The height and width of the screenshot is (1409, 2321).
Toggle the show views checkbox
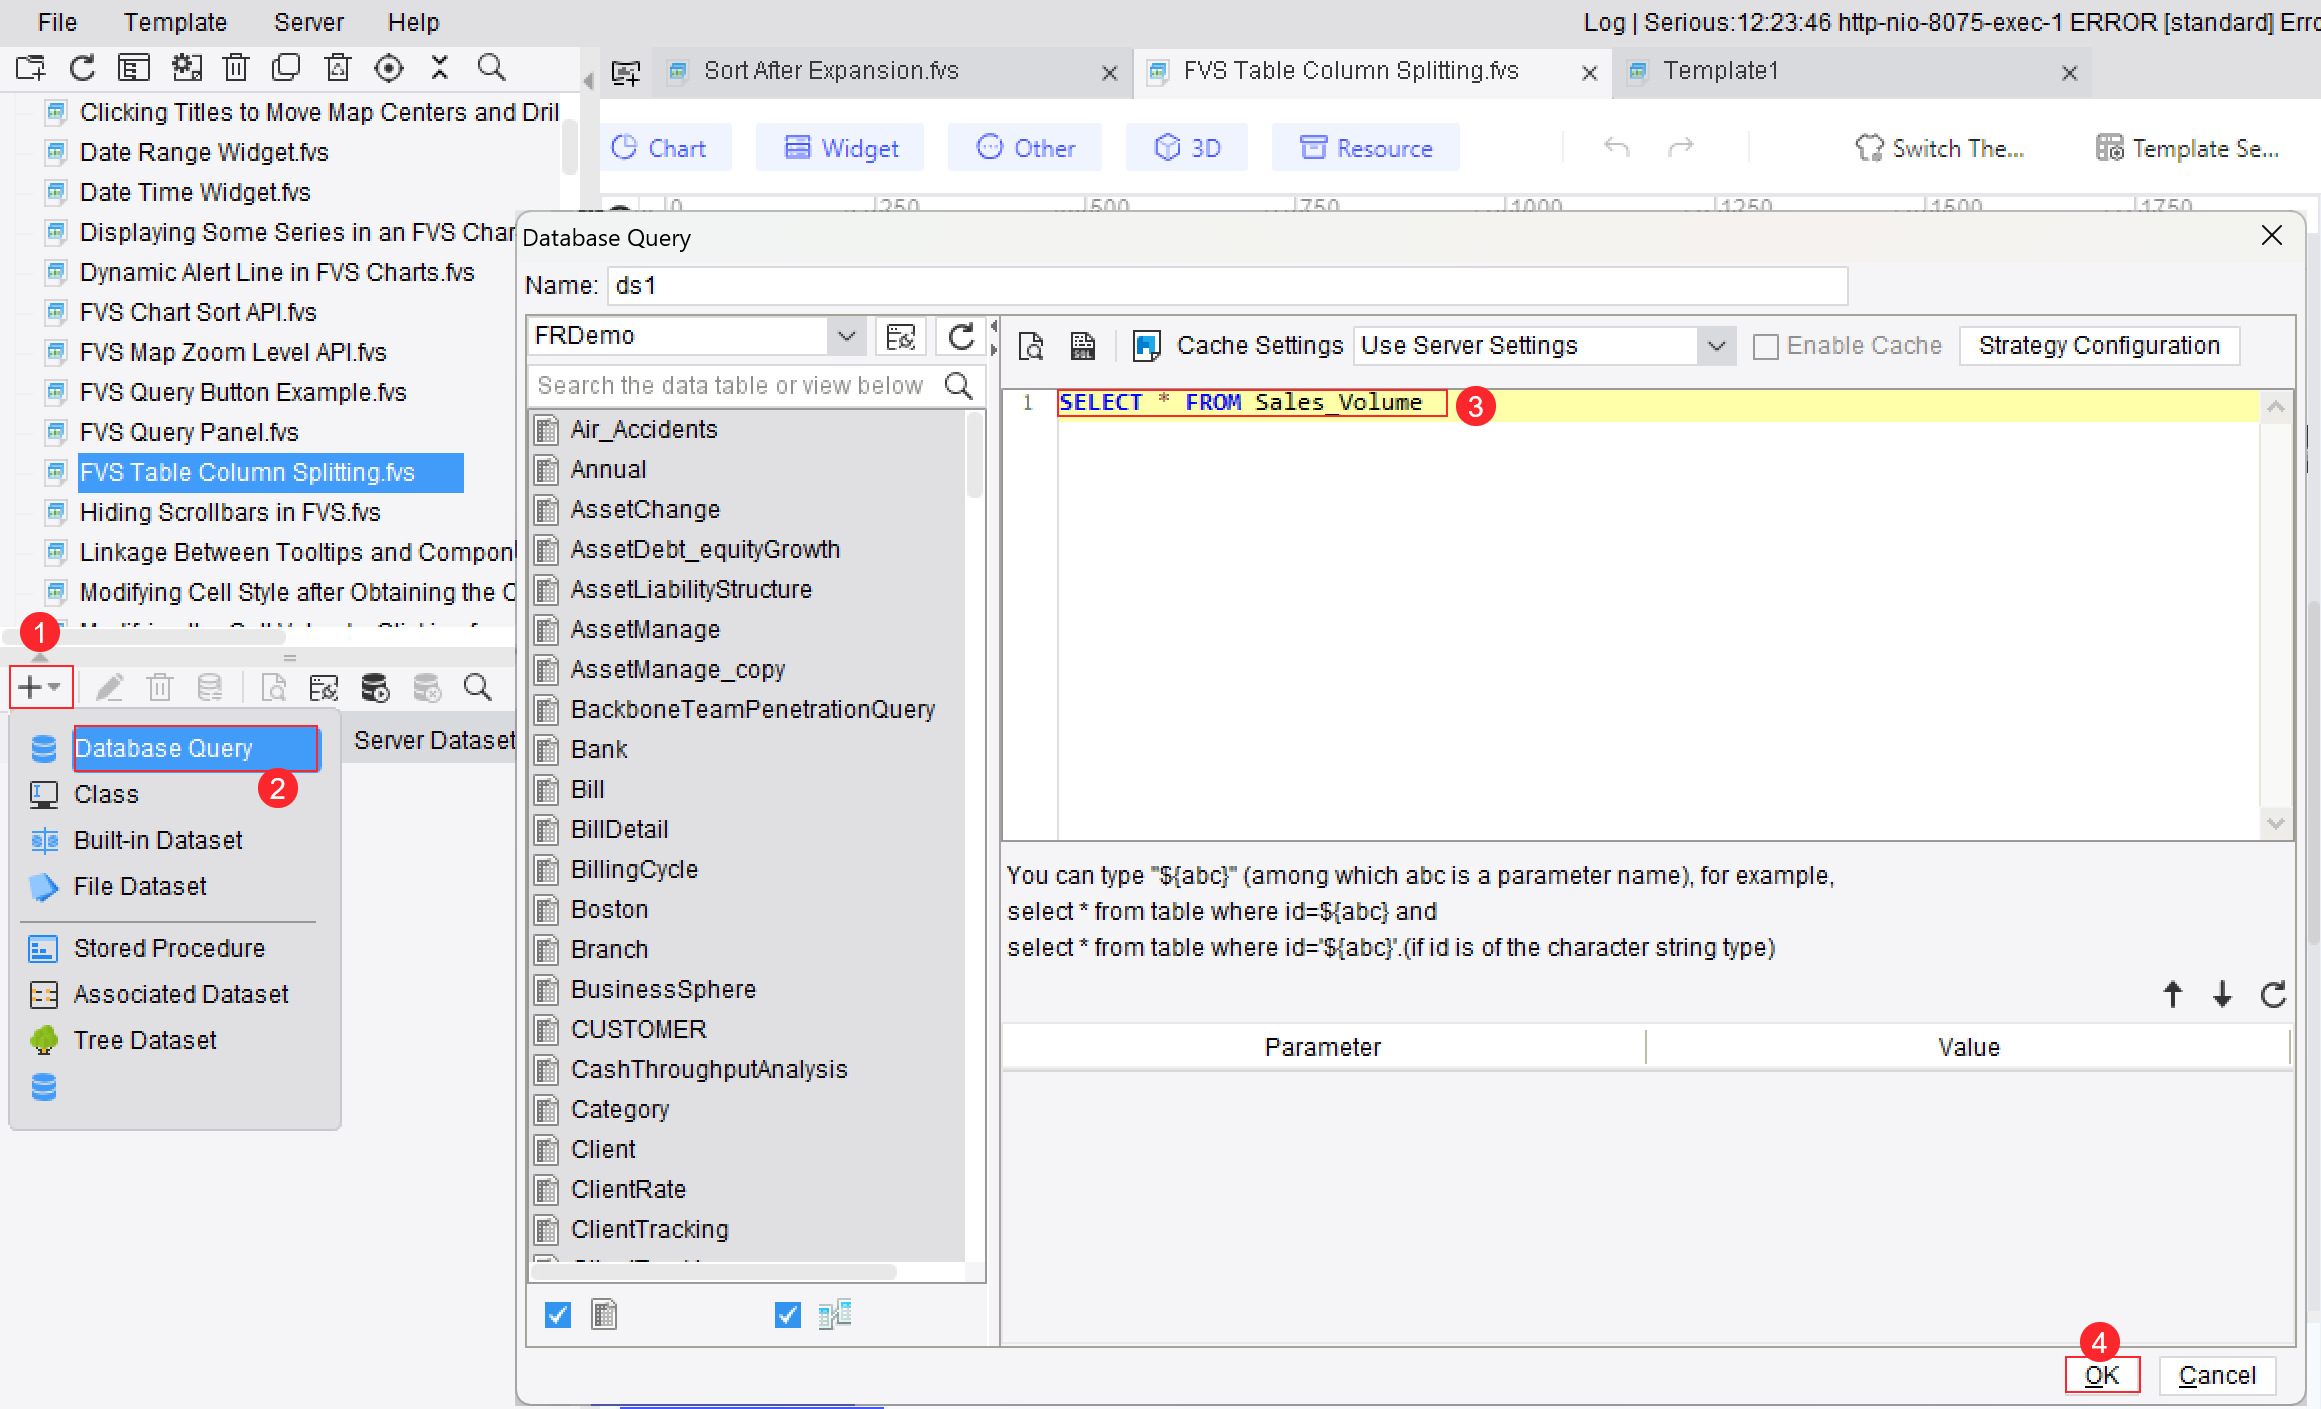(x=788, y=1315)
